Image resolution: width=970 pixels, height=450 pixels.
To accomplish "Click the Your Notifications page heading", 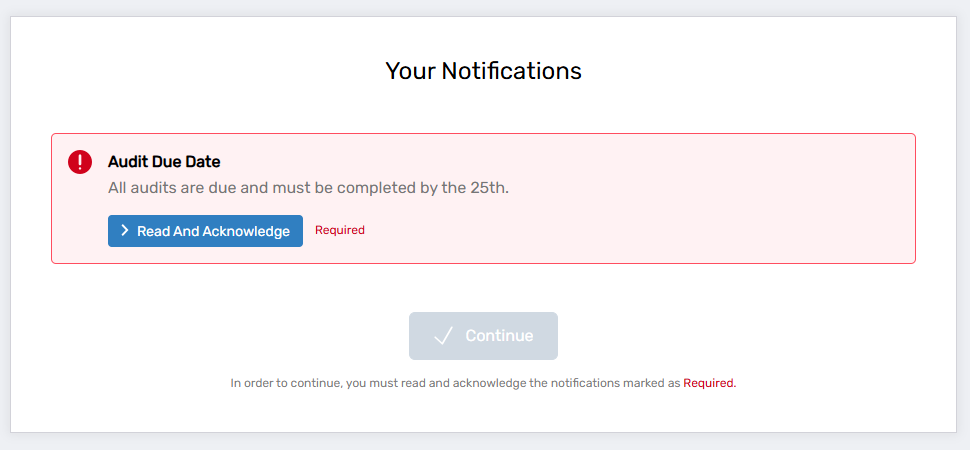I will point(483,71).
